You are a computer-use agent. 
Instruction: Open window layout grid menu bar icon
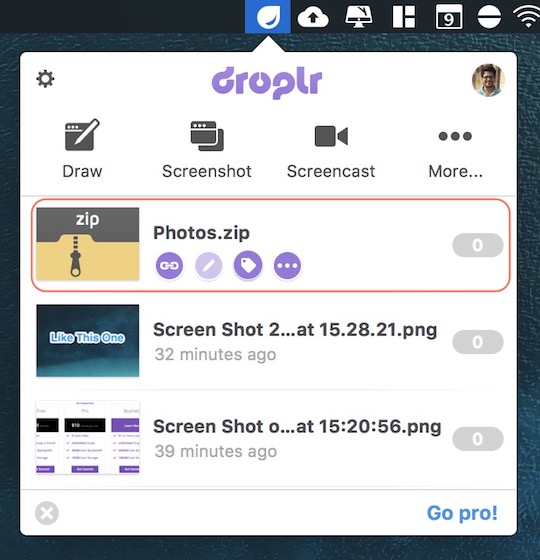click(x=404, y=16)
